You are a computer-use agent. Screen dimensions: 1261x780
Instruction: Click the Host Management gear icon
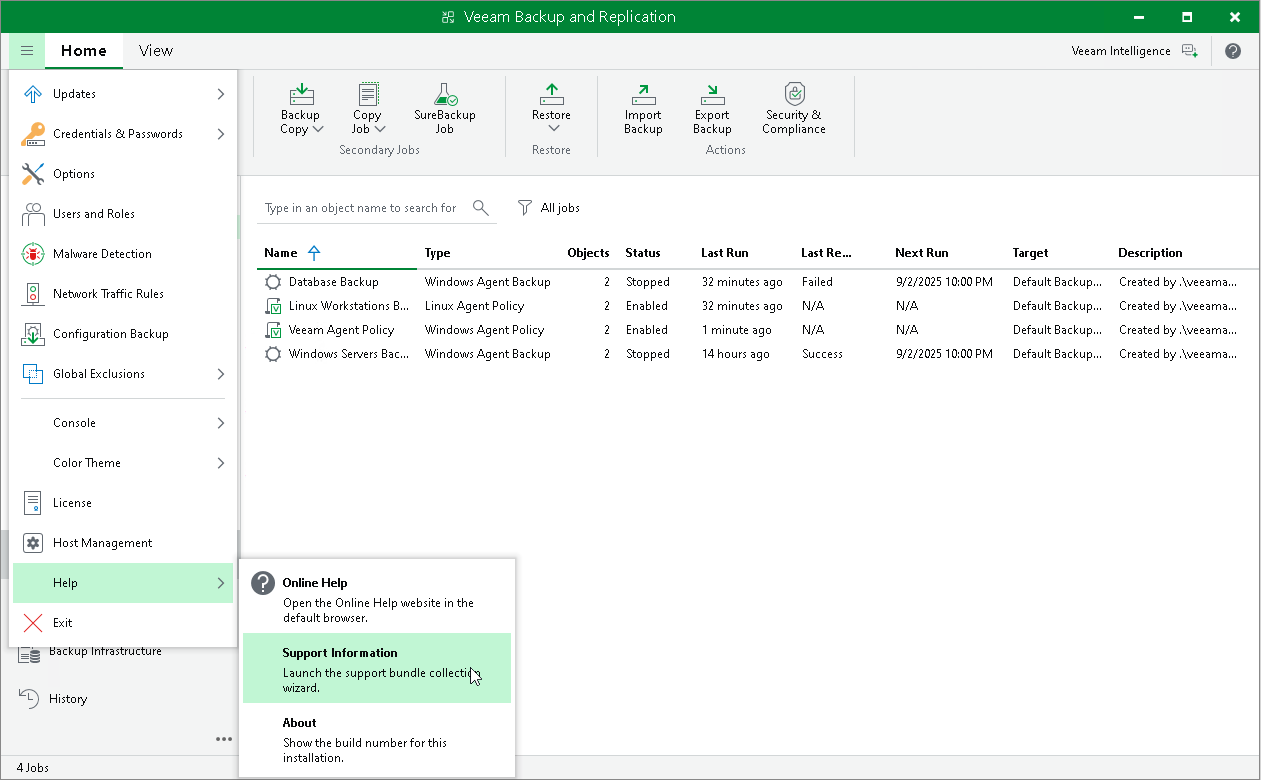pos(33,543)
